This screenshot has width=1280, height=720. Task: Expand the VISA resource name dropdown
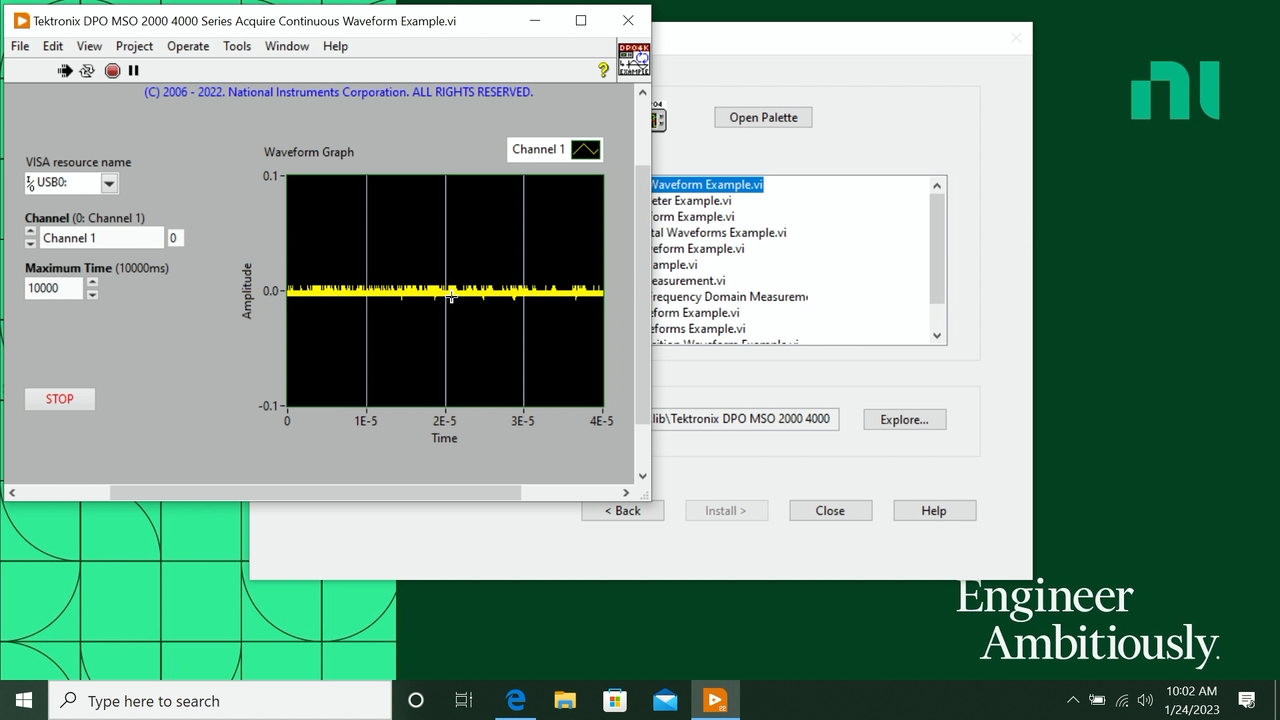(109, 183)
